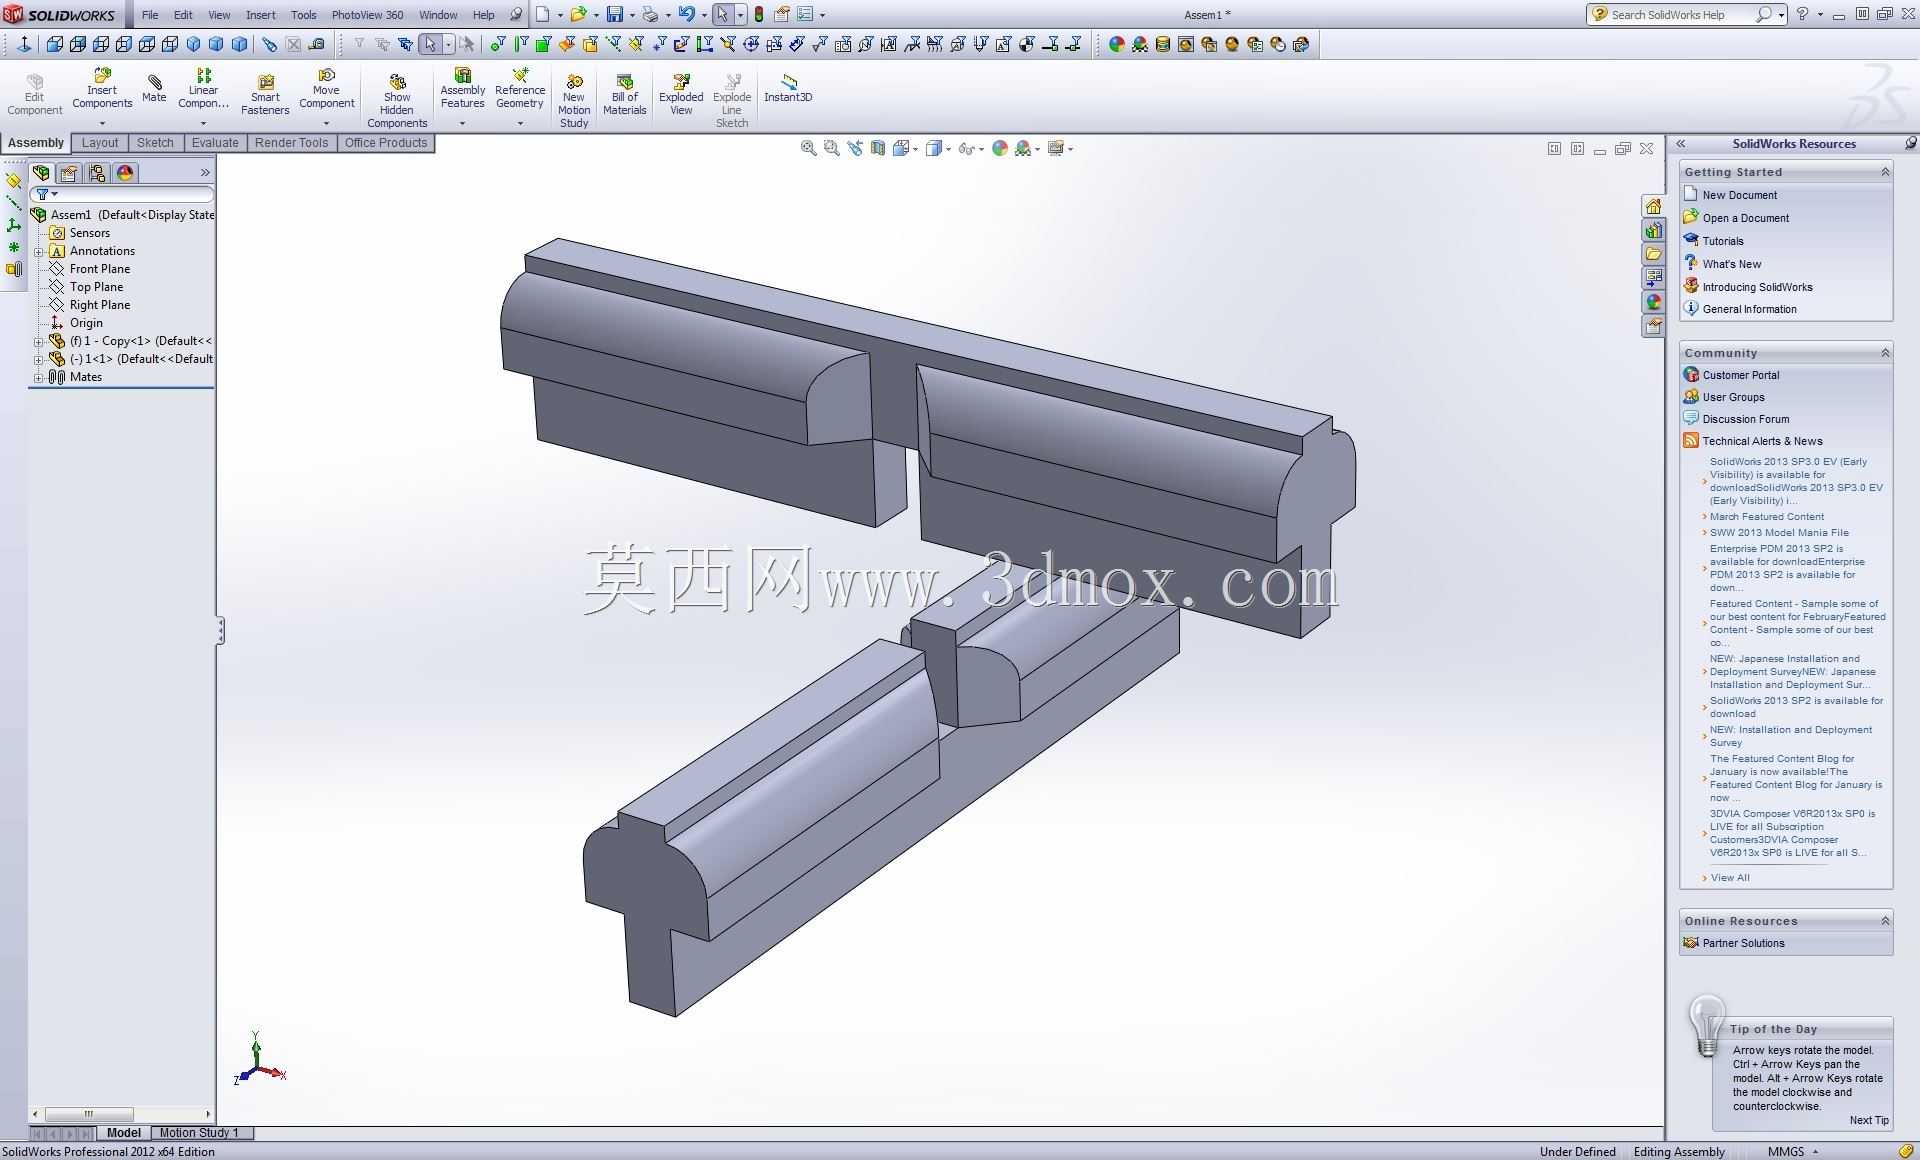
Task: Create an Exploded View
Action: [x=681, y=95]
